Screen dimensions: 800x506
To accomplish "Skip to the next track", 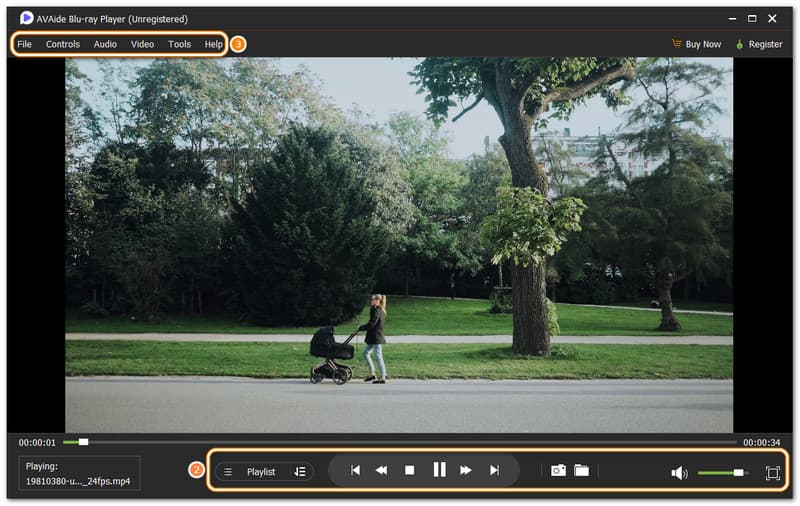I will (494, 470).
